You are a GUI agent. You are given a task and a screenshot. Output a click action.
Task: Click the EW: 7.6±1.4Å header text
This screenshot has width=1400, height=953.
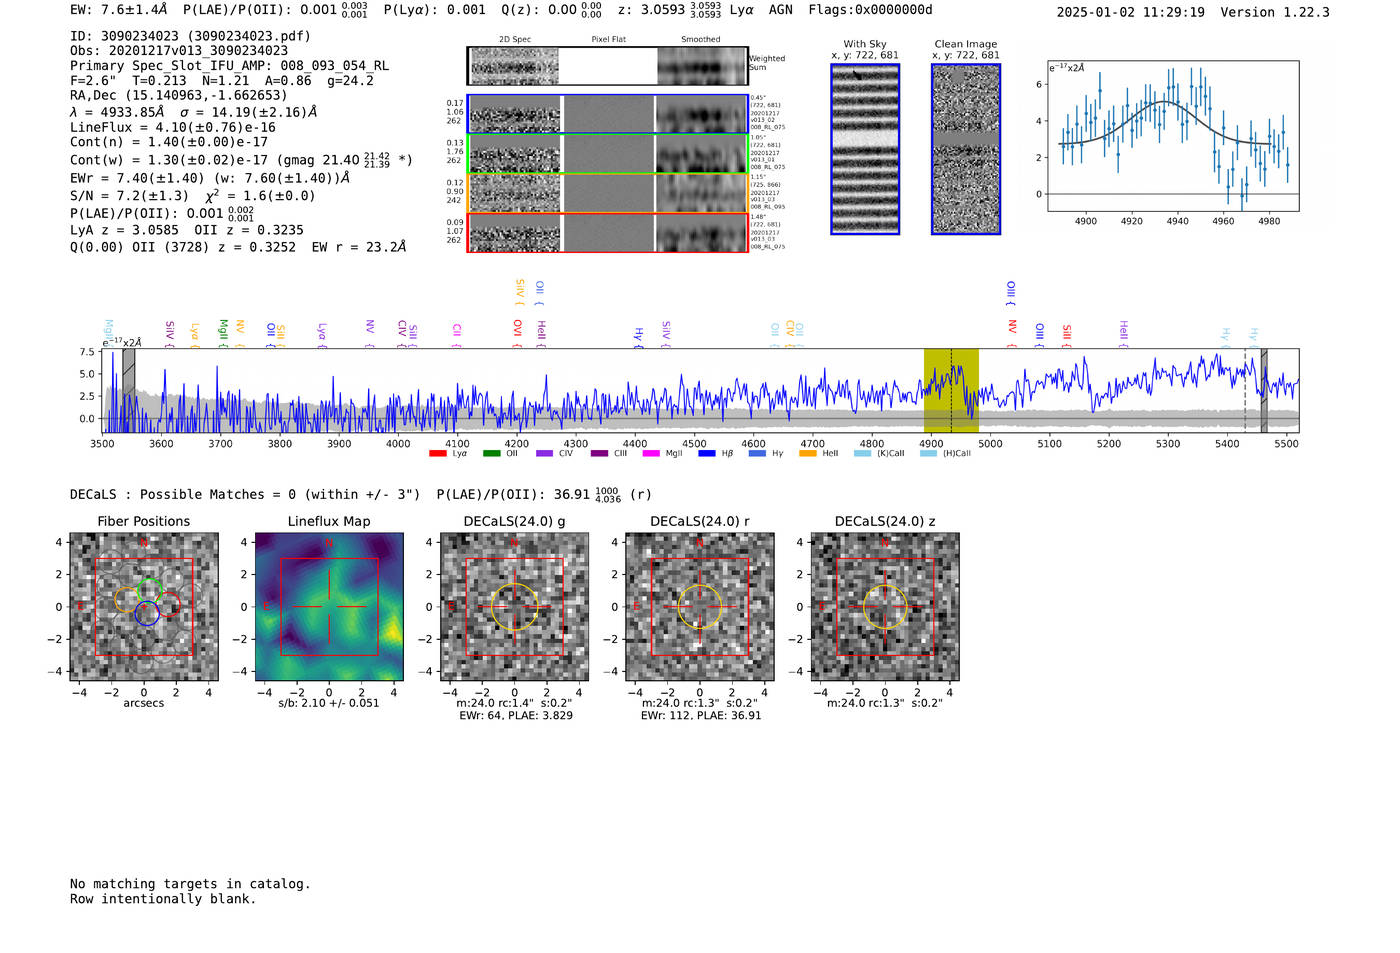coord(119,10)
